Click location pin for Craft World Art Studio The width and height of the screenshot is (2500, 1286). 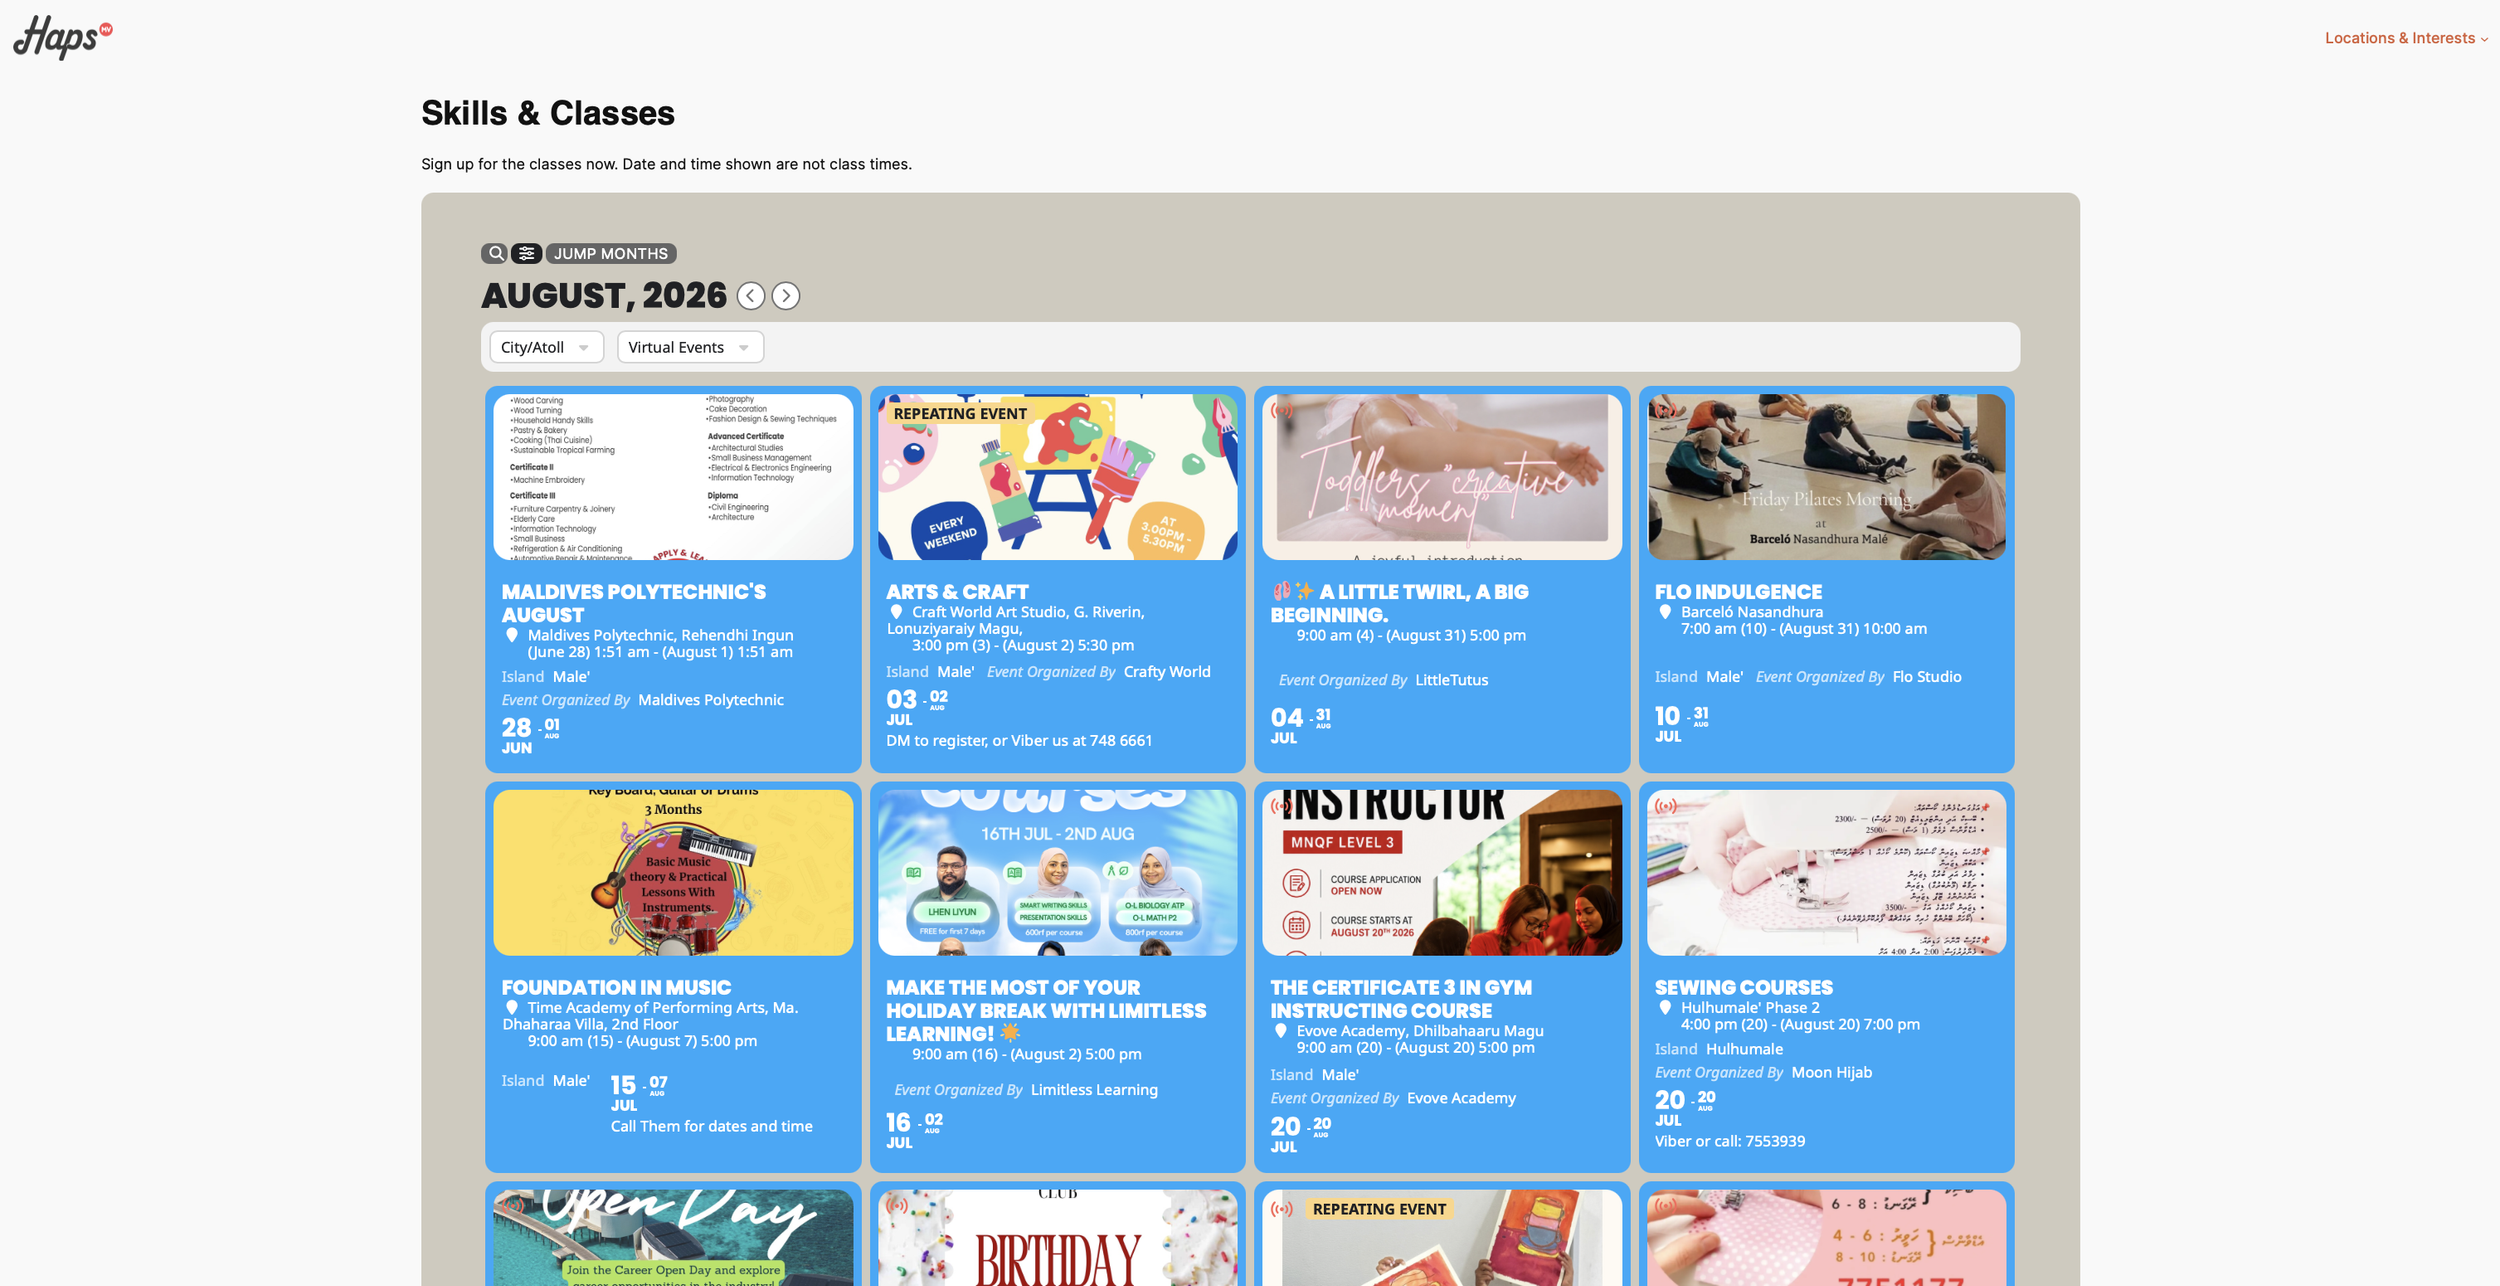click(896, 613)
